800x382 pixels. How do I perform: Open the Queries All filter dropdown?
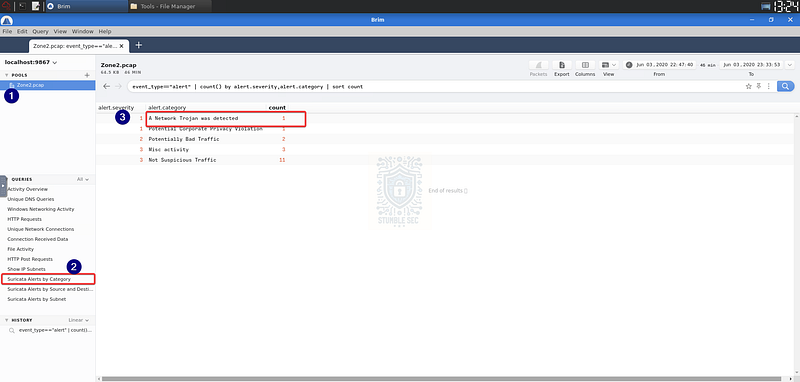(83, 179)
